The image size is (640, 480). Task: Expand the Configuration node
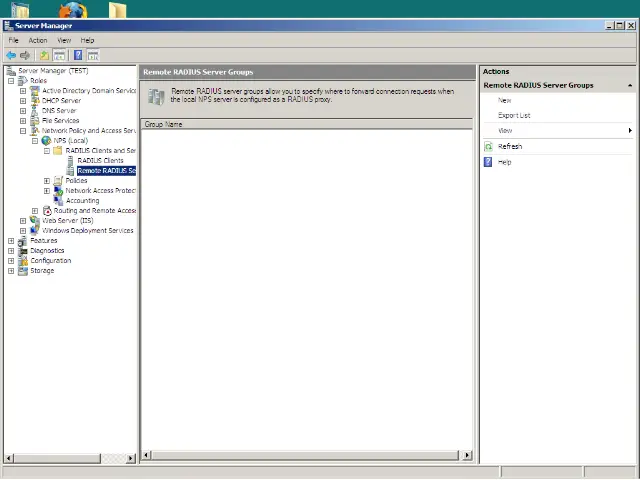(x=11, y=261)
